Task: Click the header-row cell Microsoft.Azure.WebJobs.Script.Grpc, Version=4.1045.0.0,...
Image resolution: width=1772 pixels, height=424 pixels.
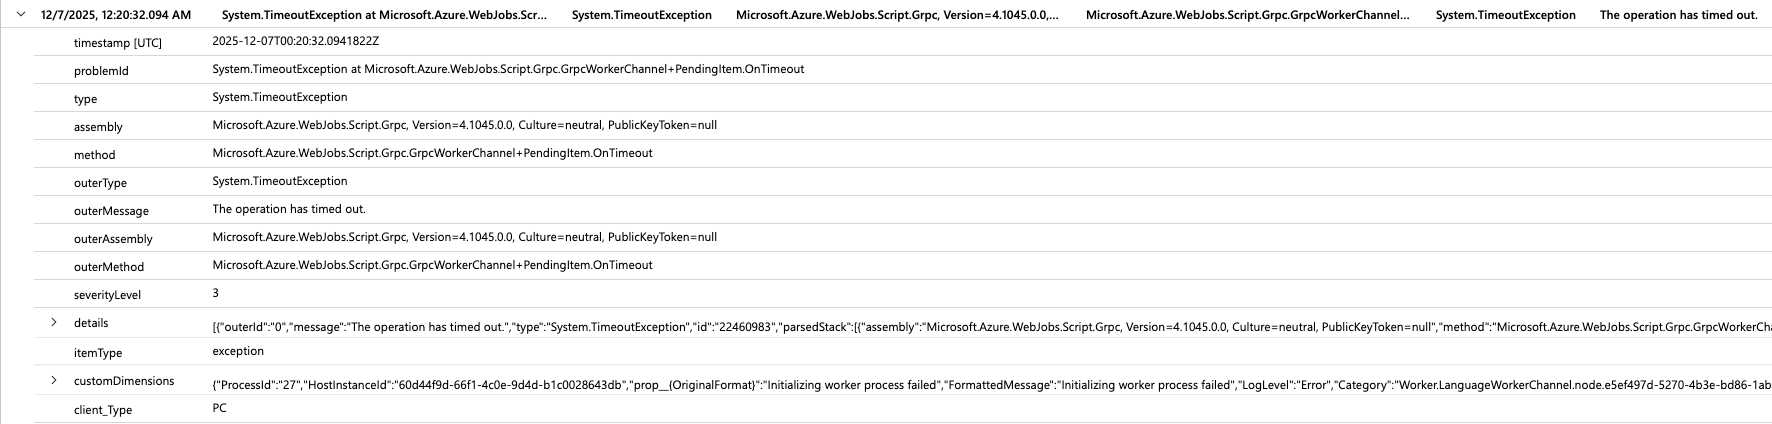Action: 897,15
